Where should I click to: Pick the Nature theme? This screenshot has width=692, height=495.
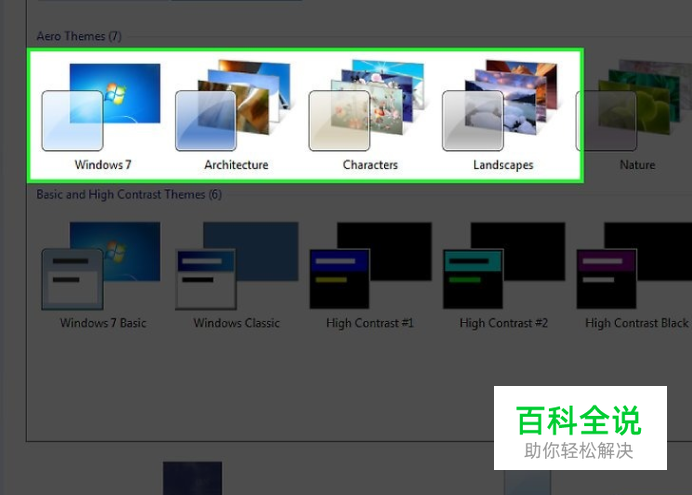636,116
